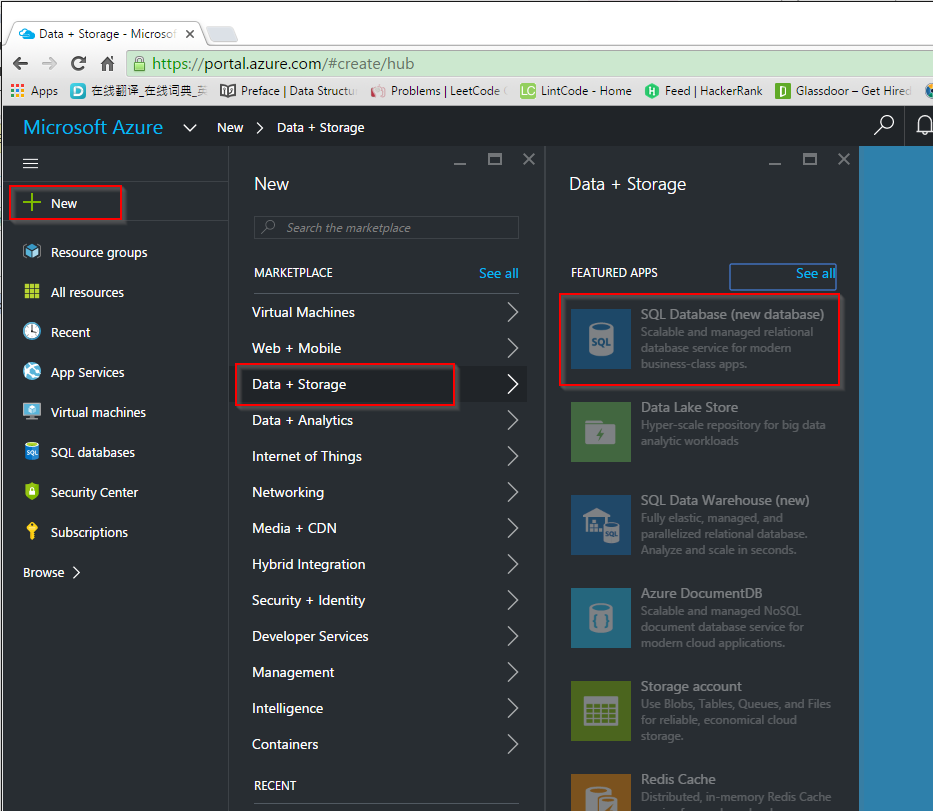Close the Data + Storage blade
The width and height of the screenshot is (933, 811).
pos(843,159)
